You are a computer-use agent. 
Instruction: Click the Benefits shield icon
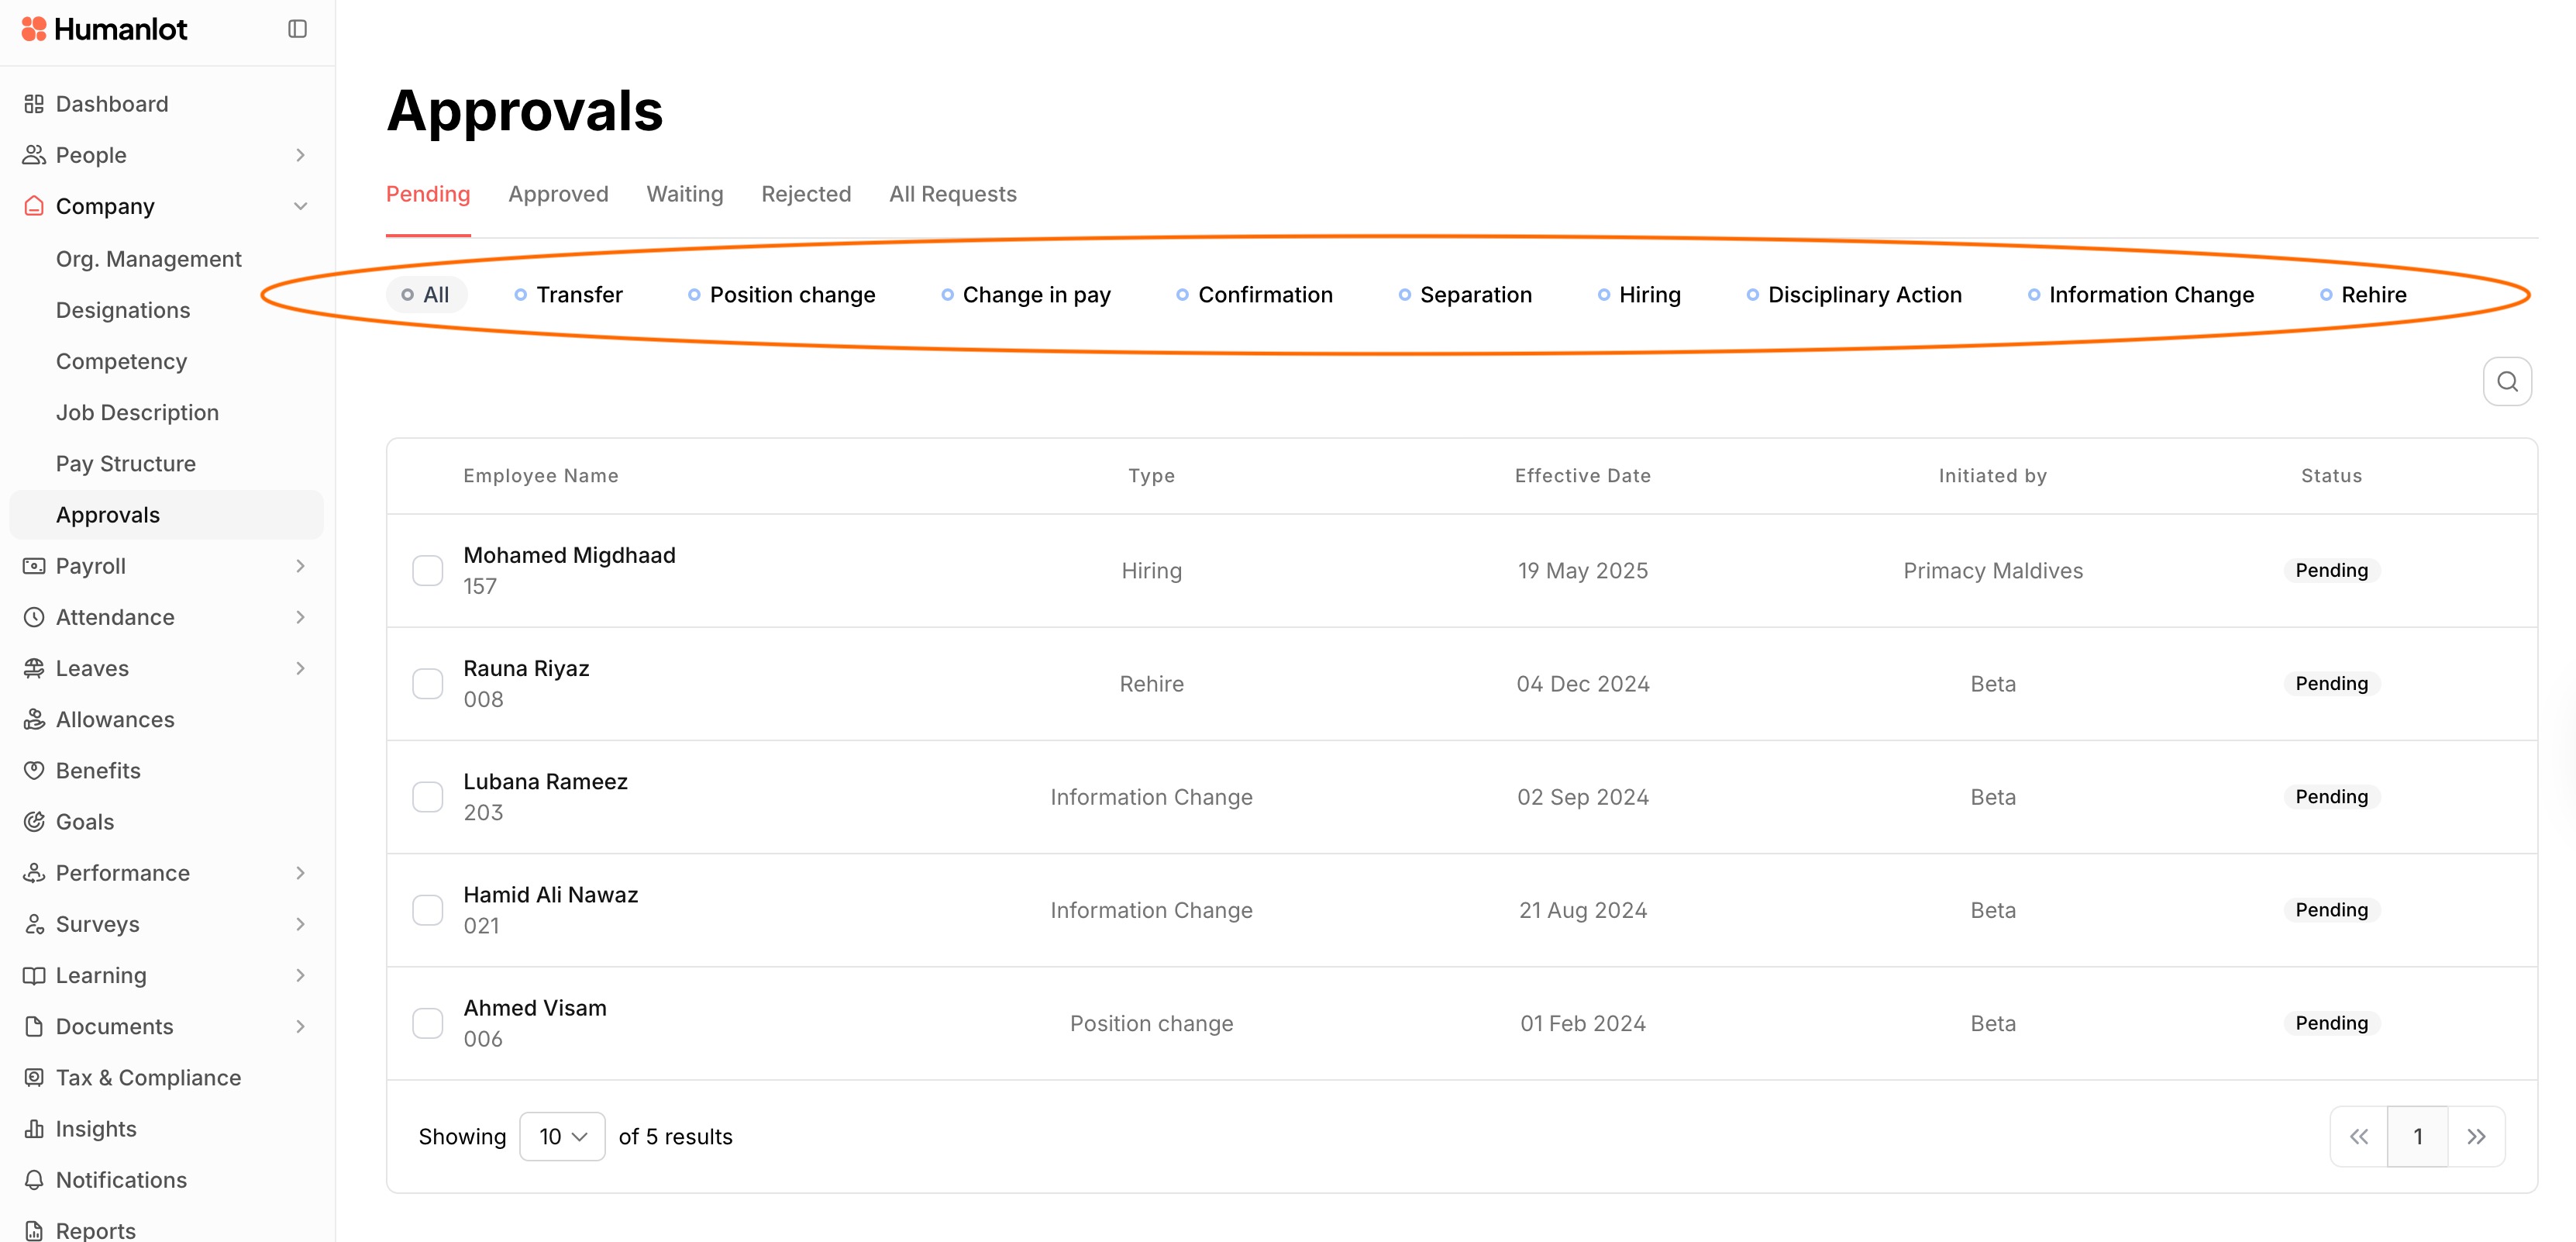click(x=34, y=771)
